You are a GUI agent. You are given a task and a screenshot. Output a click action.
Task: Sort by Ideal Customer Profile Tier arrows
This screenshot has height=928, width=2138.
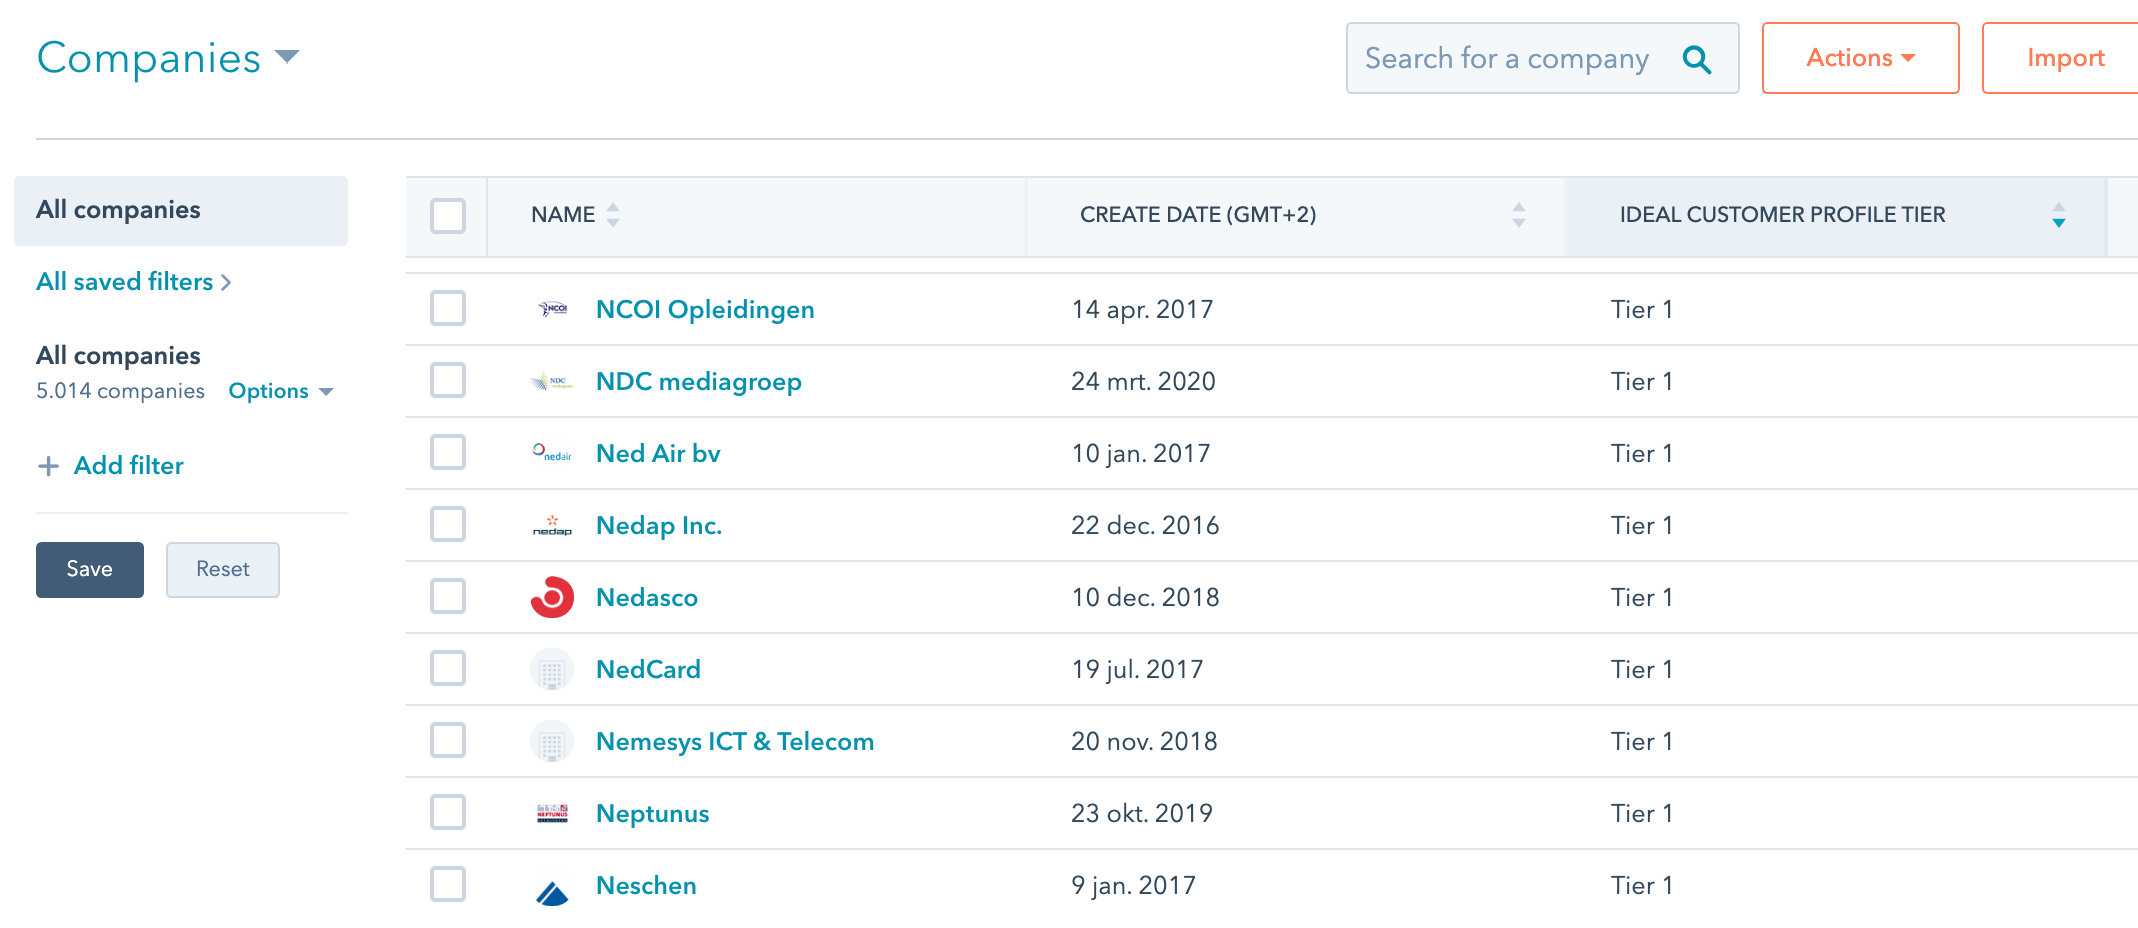[x=2059, y=215]
